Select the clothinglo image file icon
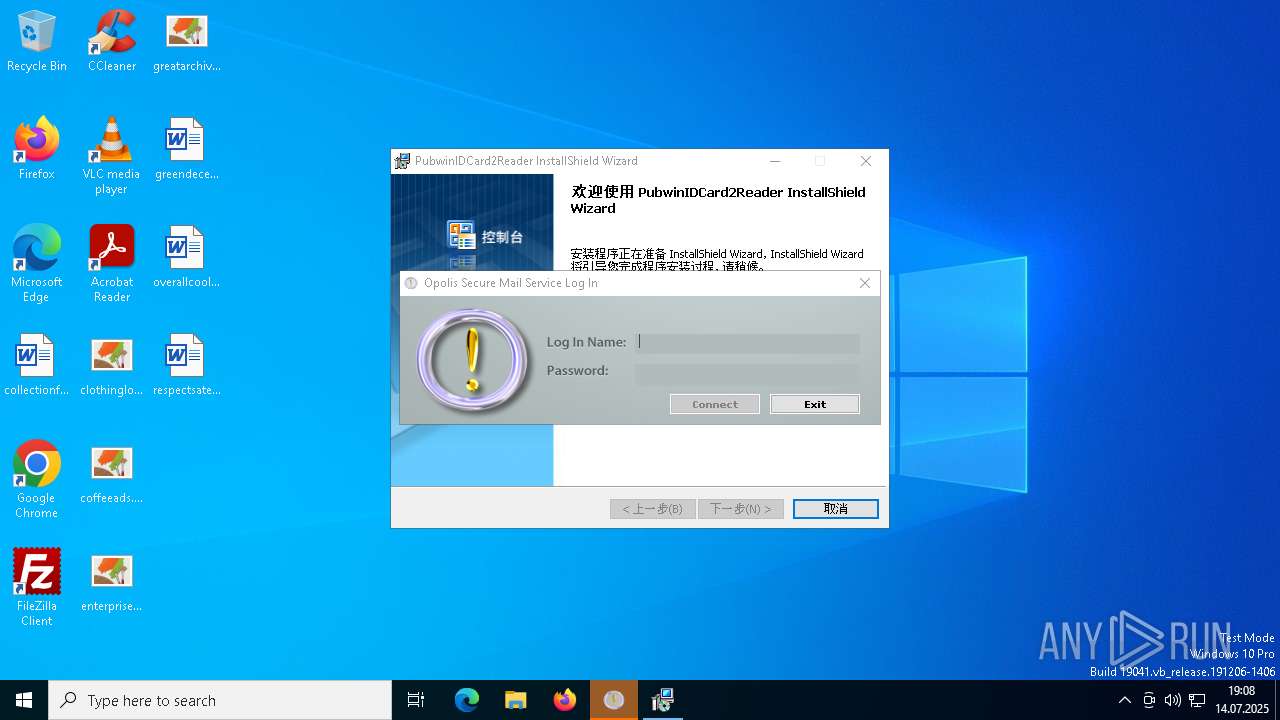Viewport: 1280px width, 720px height. tap(111, 365)
